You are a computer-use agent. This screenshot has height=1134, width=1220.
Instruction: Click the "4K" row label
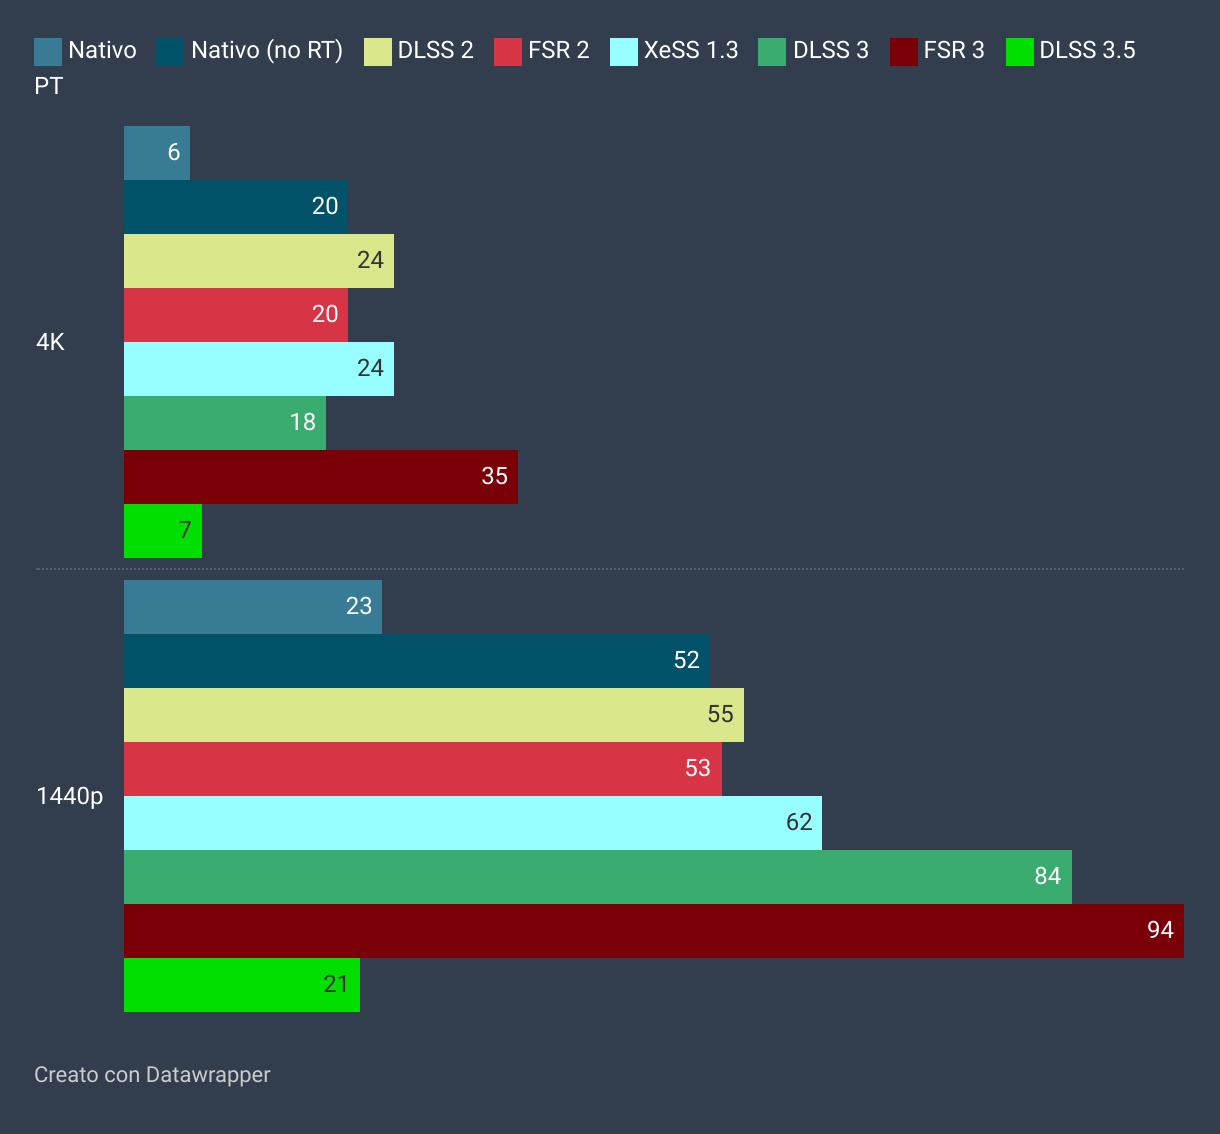point(50,342)
